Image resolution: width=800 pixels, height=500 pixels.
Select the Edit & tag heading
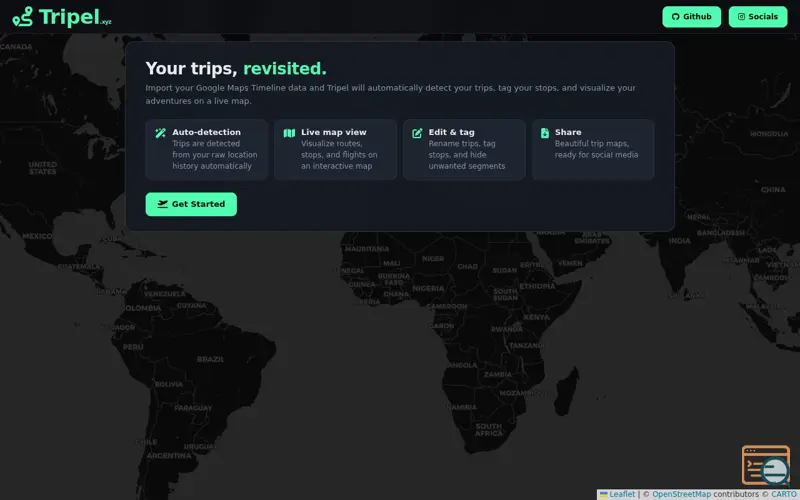(x=451, y=132)
